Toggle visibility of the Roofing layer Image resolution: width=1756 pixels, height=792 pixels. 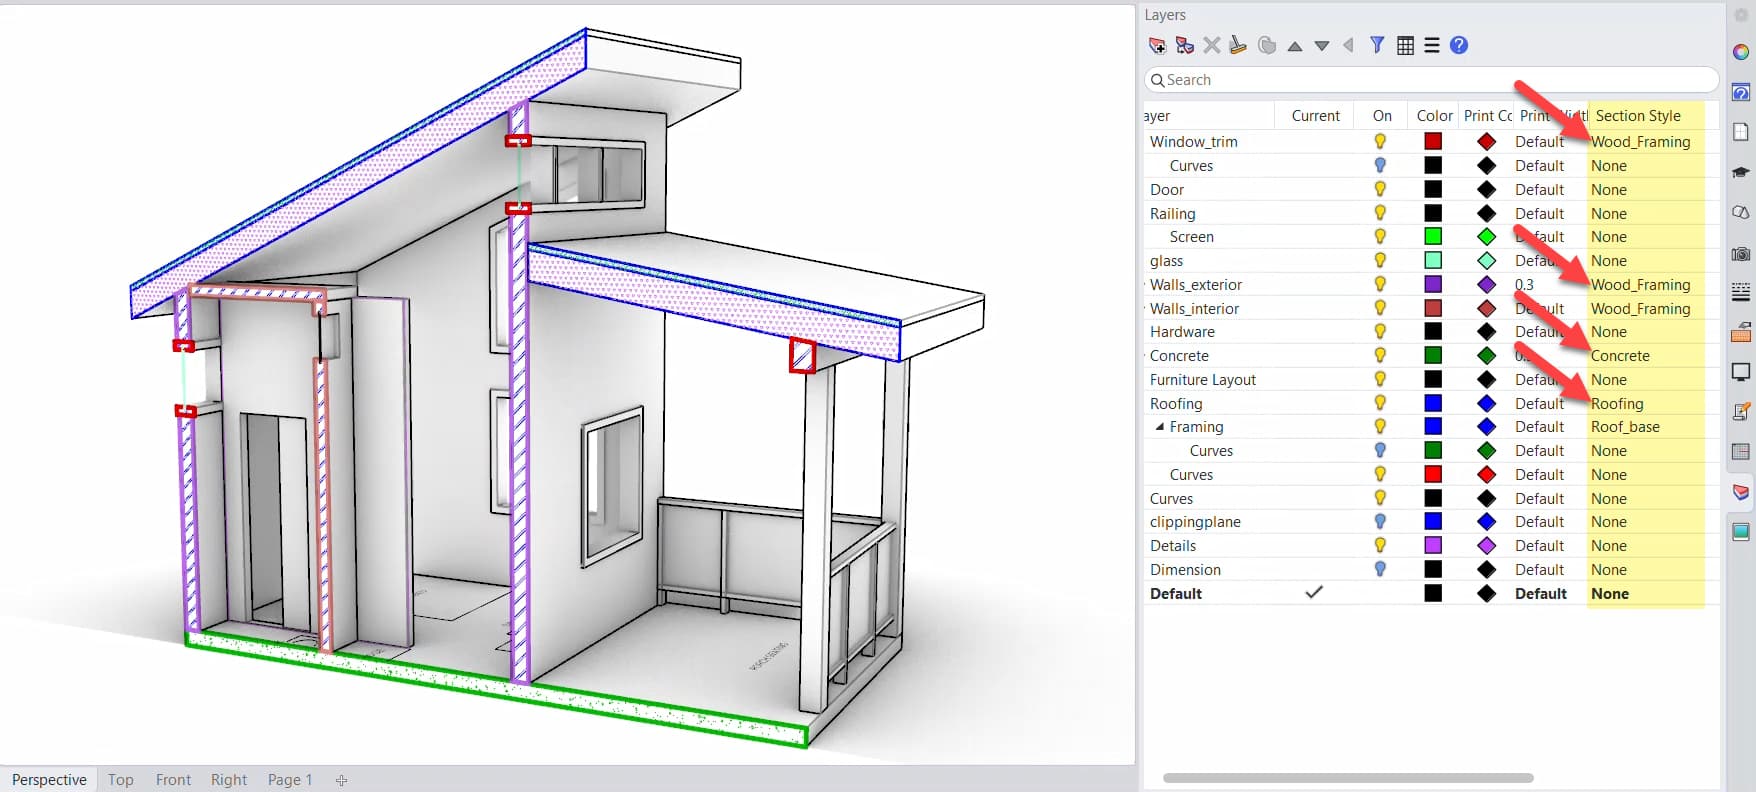click(x=1380, y=403)
